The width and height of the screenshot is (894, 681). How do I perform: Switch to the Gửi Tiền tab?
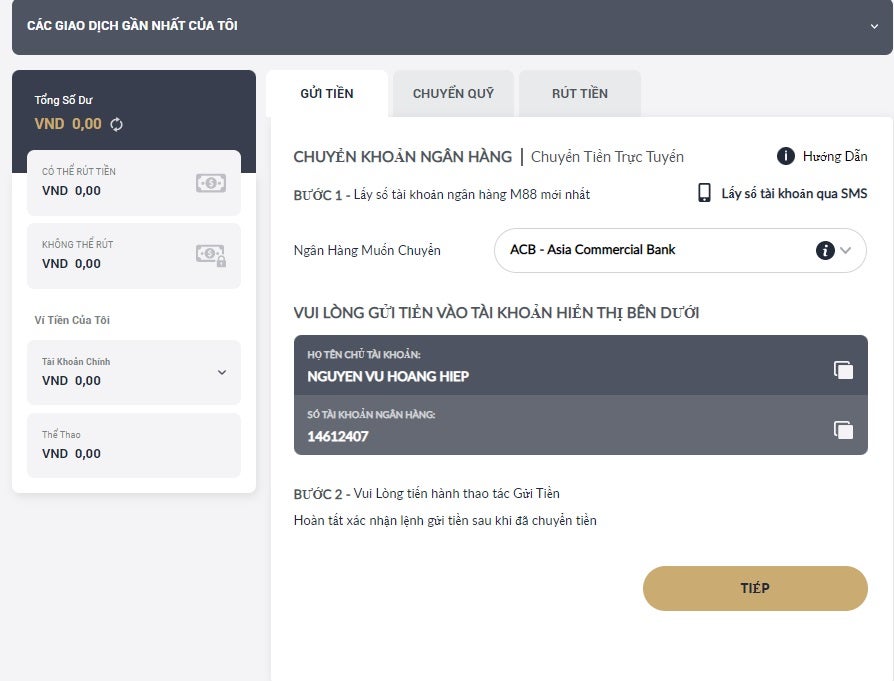click(x=327, y=94)
